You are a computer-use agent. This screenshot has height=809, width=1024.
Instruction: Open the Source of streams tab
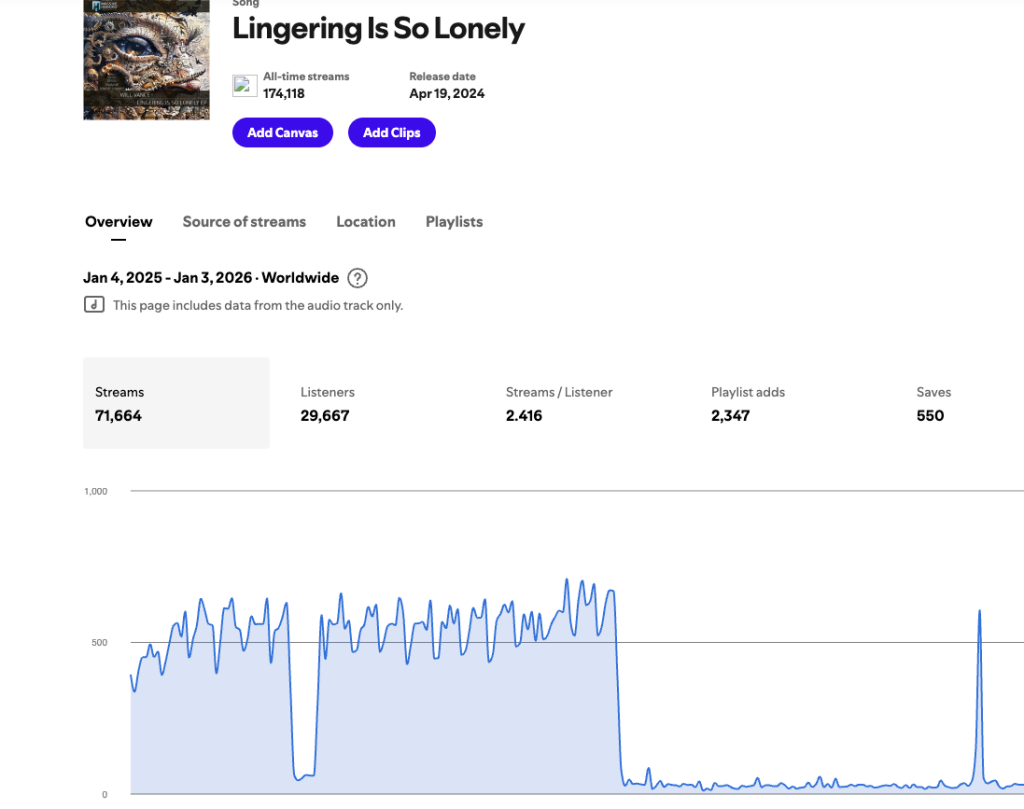click(244, 222)
